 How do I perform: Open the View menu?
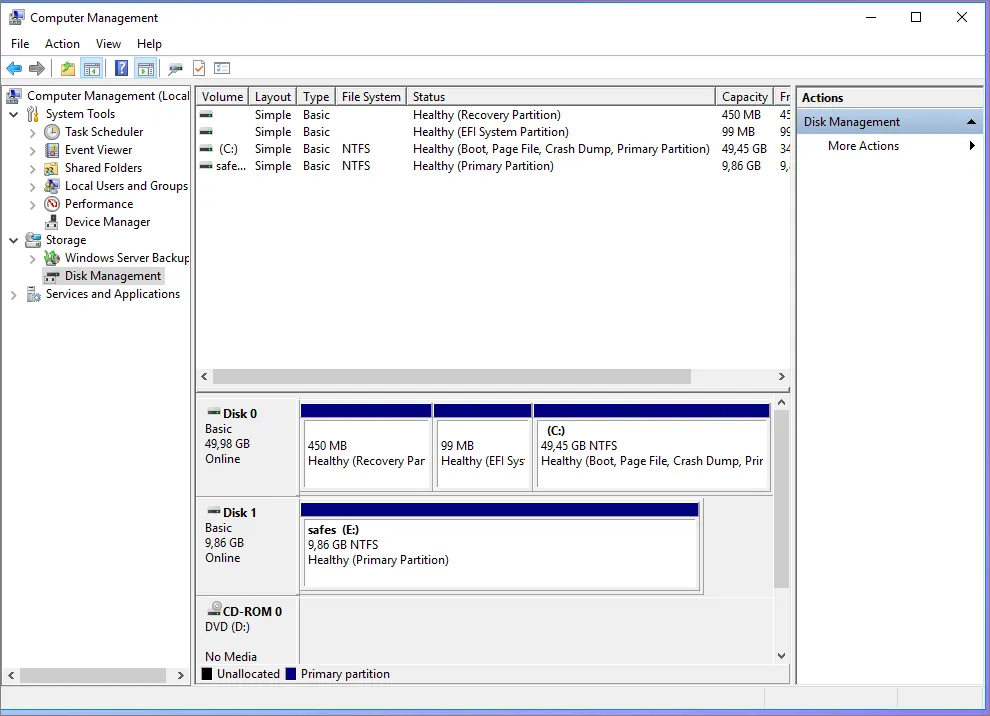point(108,44)
